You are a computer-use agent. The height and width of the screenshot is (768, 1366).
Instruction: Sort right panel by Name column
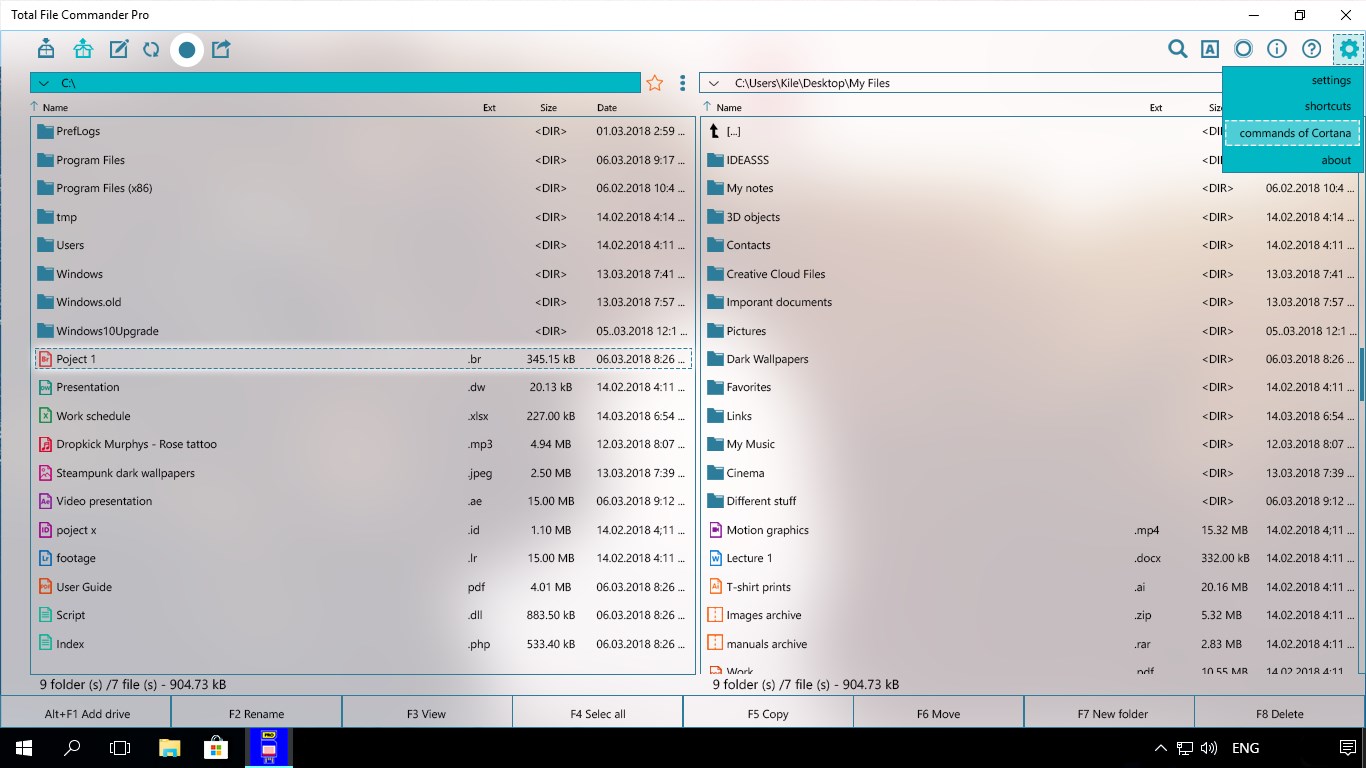click(729, 107)
